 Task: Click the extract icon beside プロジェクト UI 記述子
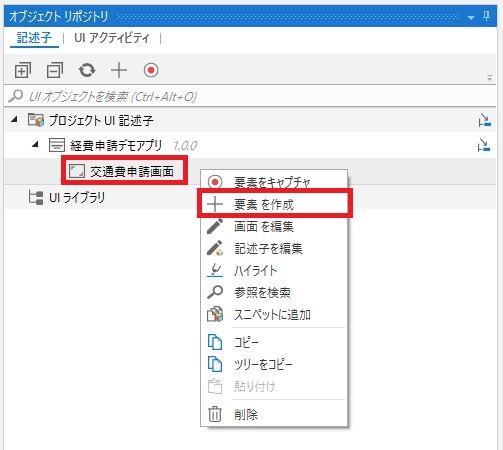tap(484, 120)
